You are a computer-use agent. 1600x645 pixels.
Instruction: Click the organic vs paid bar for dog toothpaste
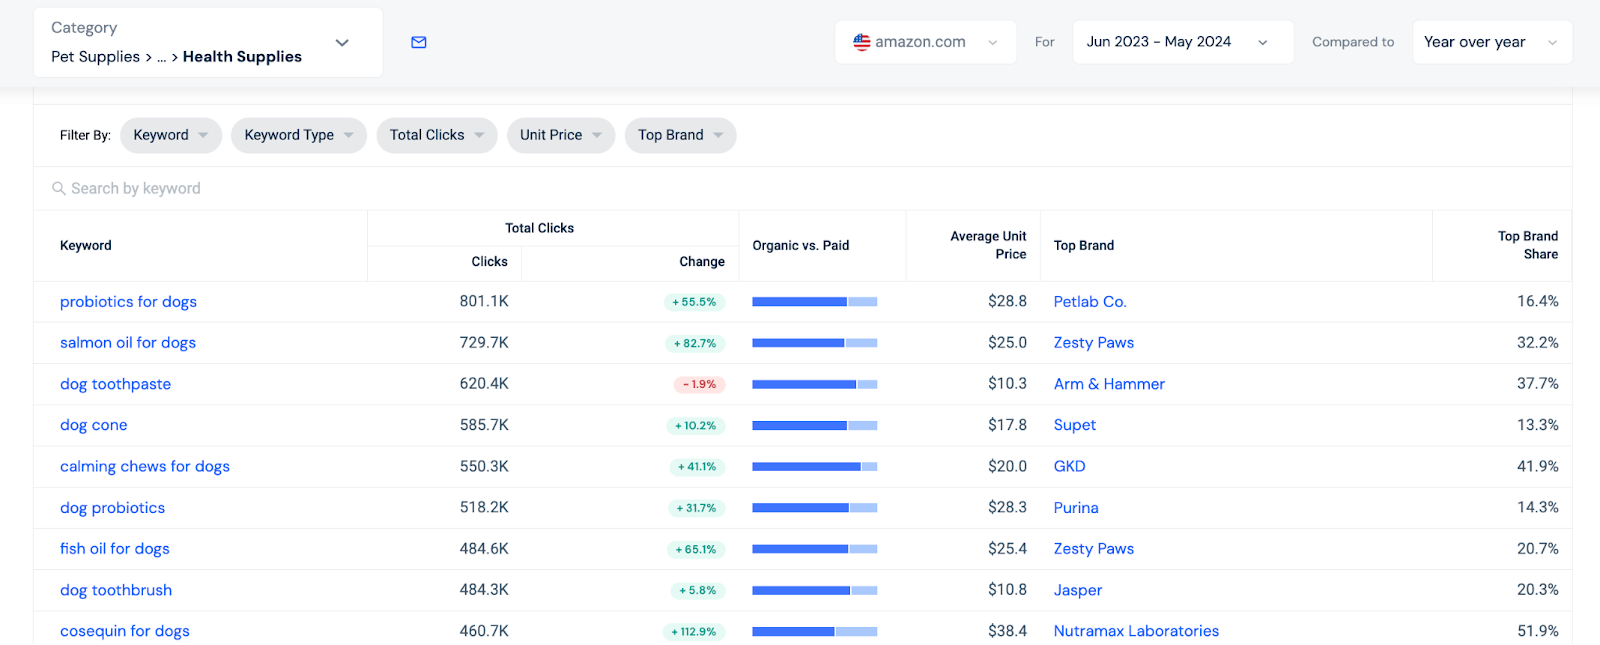(x=814, y=384)
